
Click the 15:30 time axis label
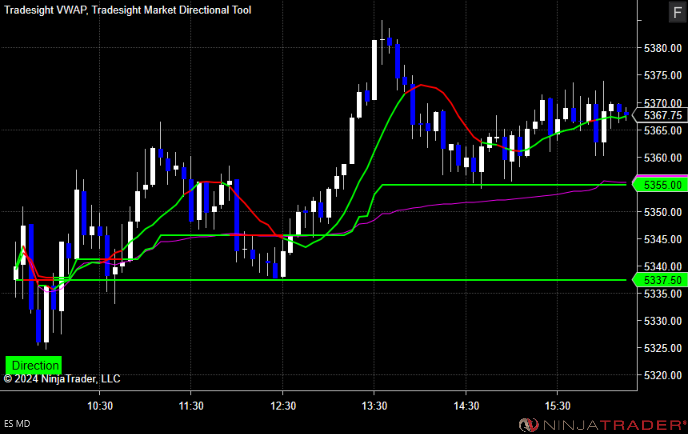point(558,406)
